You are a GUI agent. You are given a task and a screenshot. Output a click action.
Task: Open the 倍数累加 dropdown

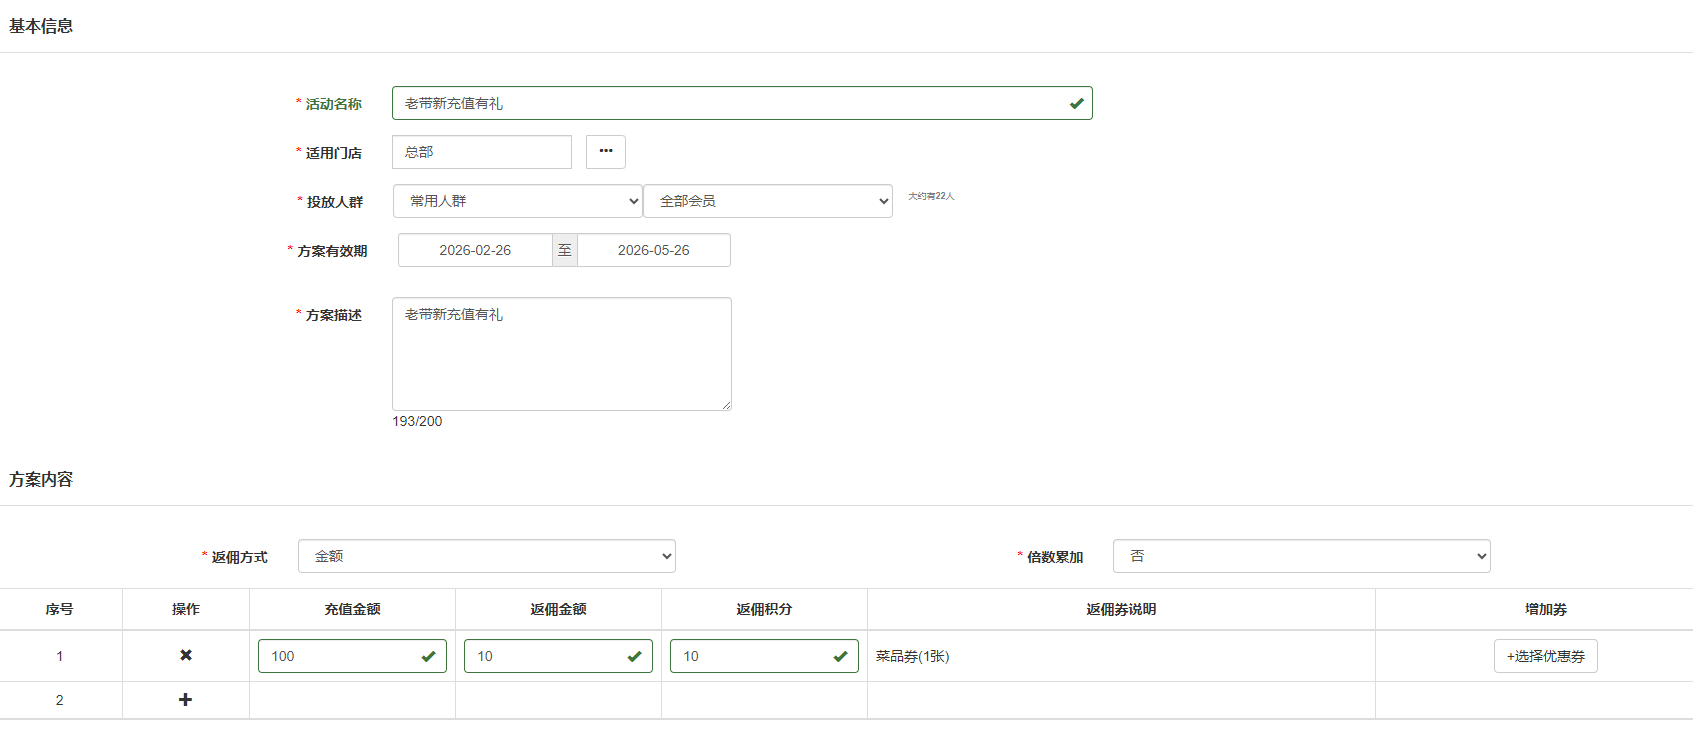(1301, 556)
